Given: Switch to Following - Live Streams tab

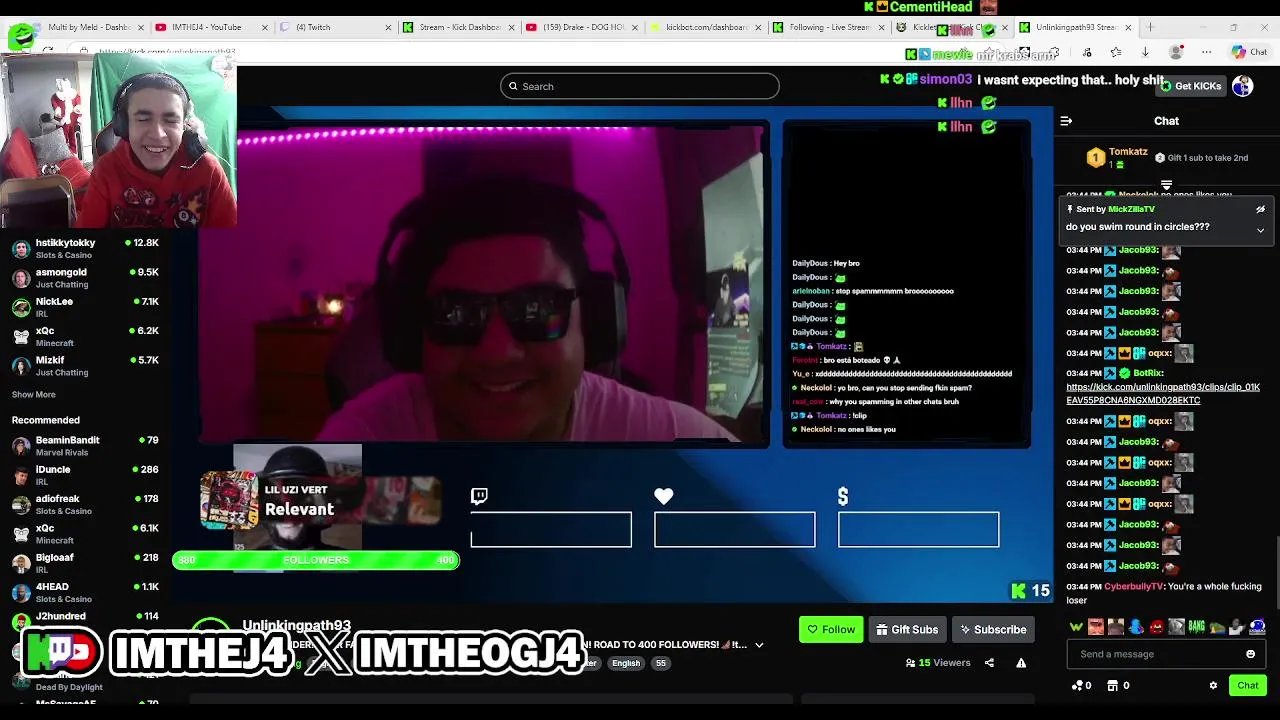Looking at the screenshot, I should tap(827, 27).
